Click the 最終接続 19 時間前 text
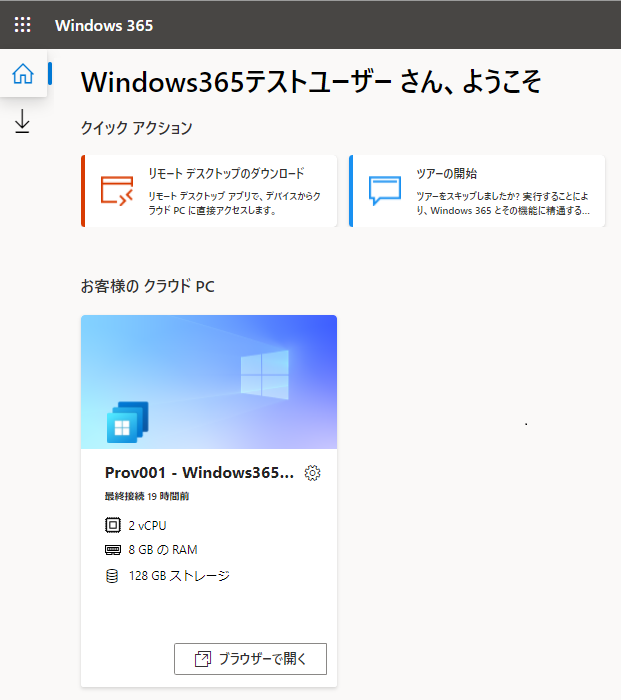Screen dimensions: 621x700 click(147, 496)
